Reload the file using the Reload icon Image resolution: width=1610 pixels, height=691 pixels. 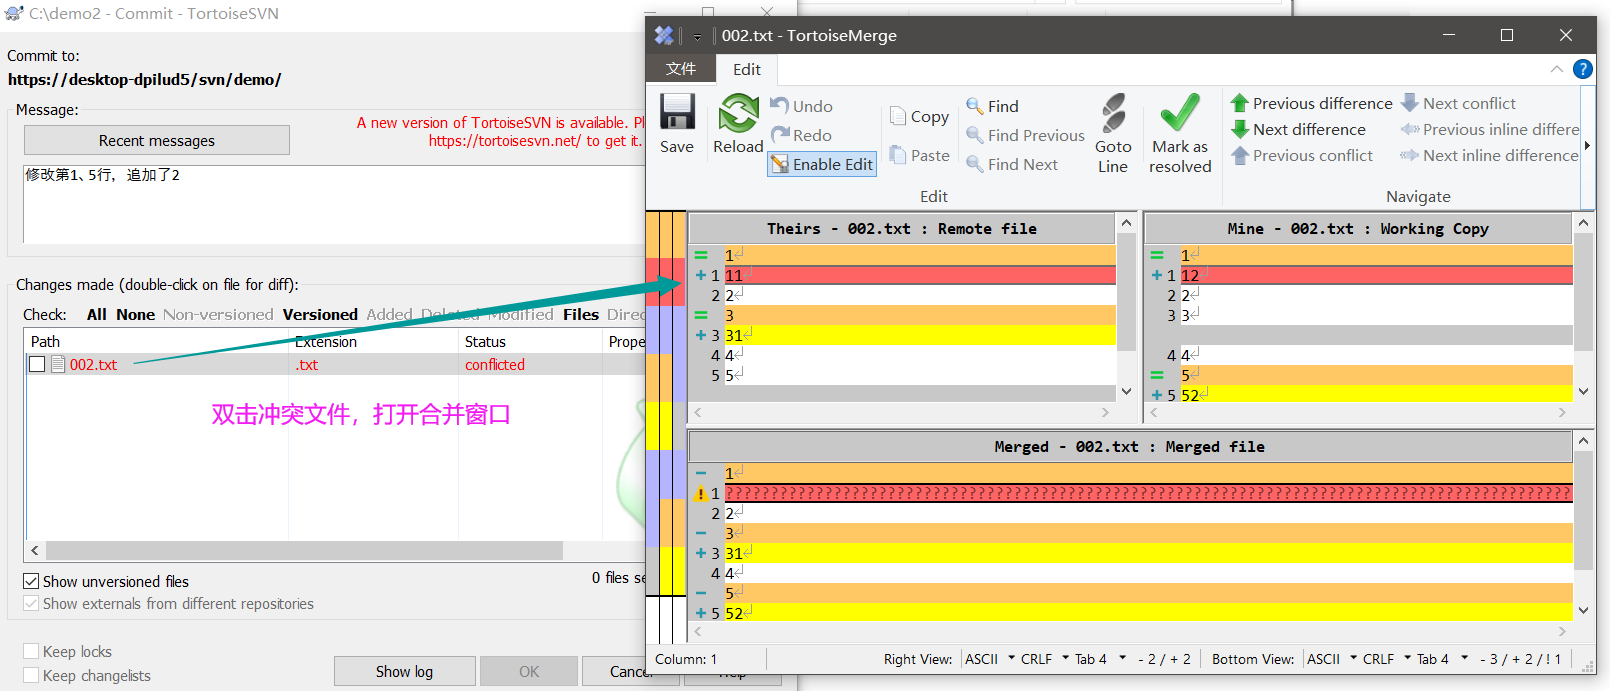click(x=738, y=112)
